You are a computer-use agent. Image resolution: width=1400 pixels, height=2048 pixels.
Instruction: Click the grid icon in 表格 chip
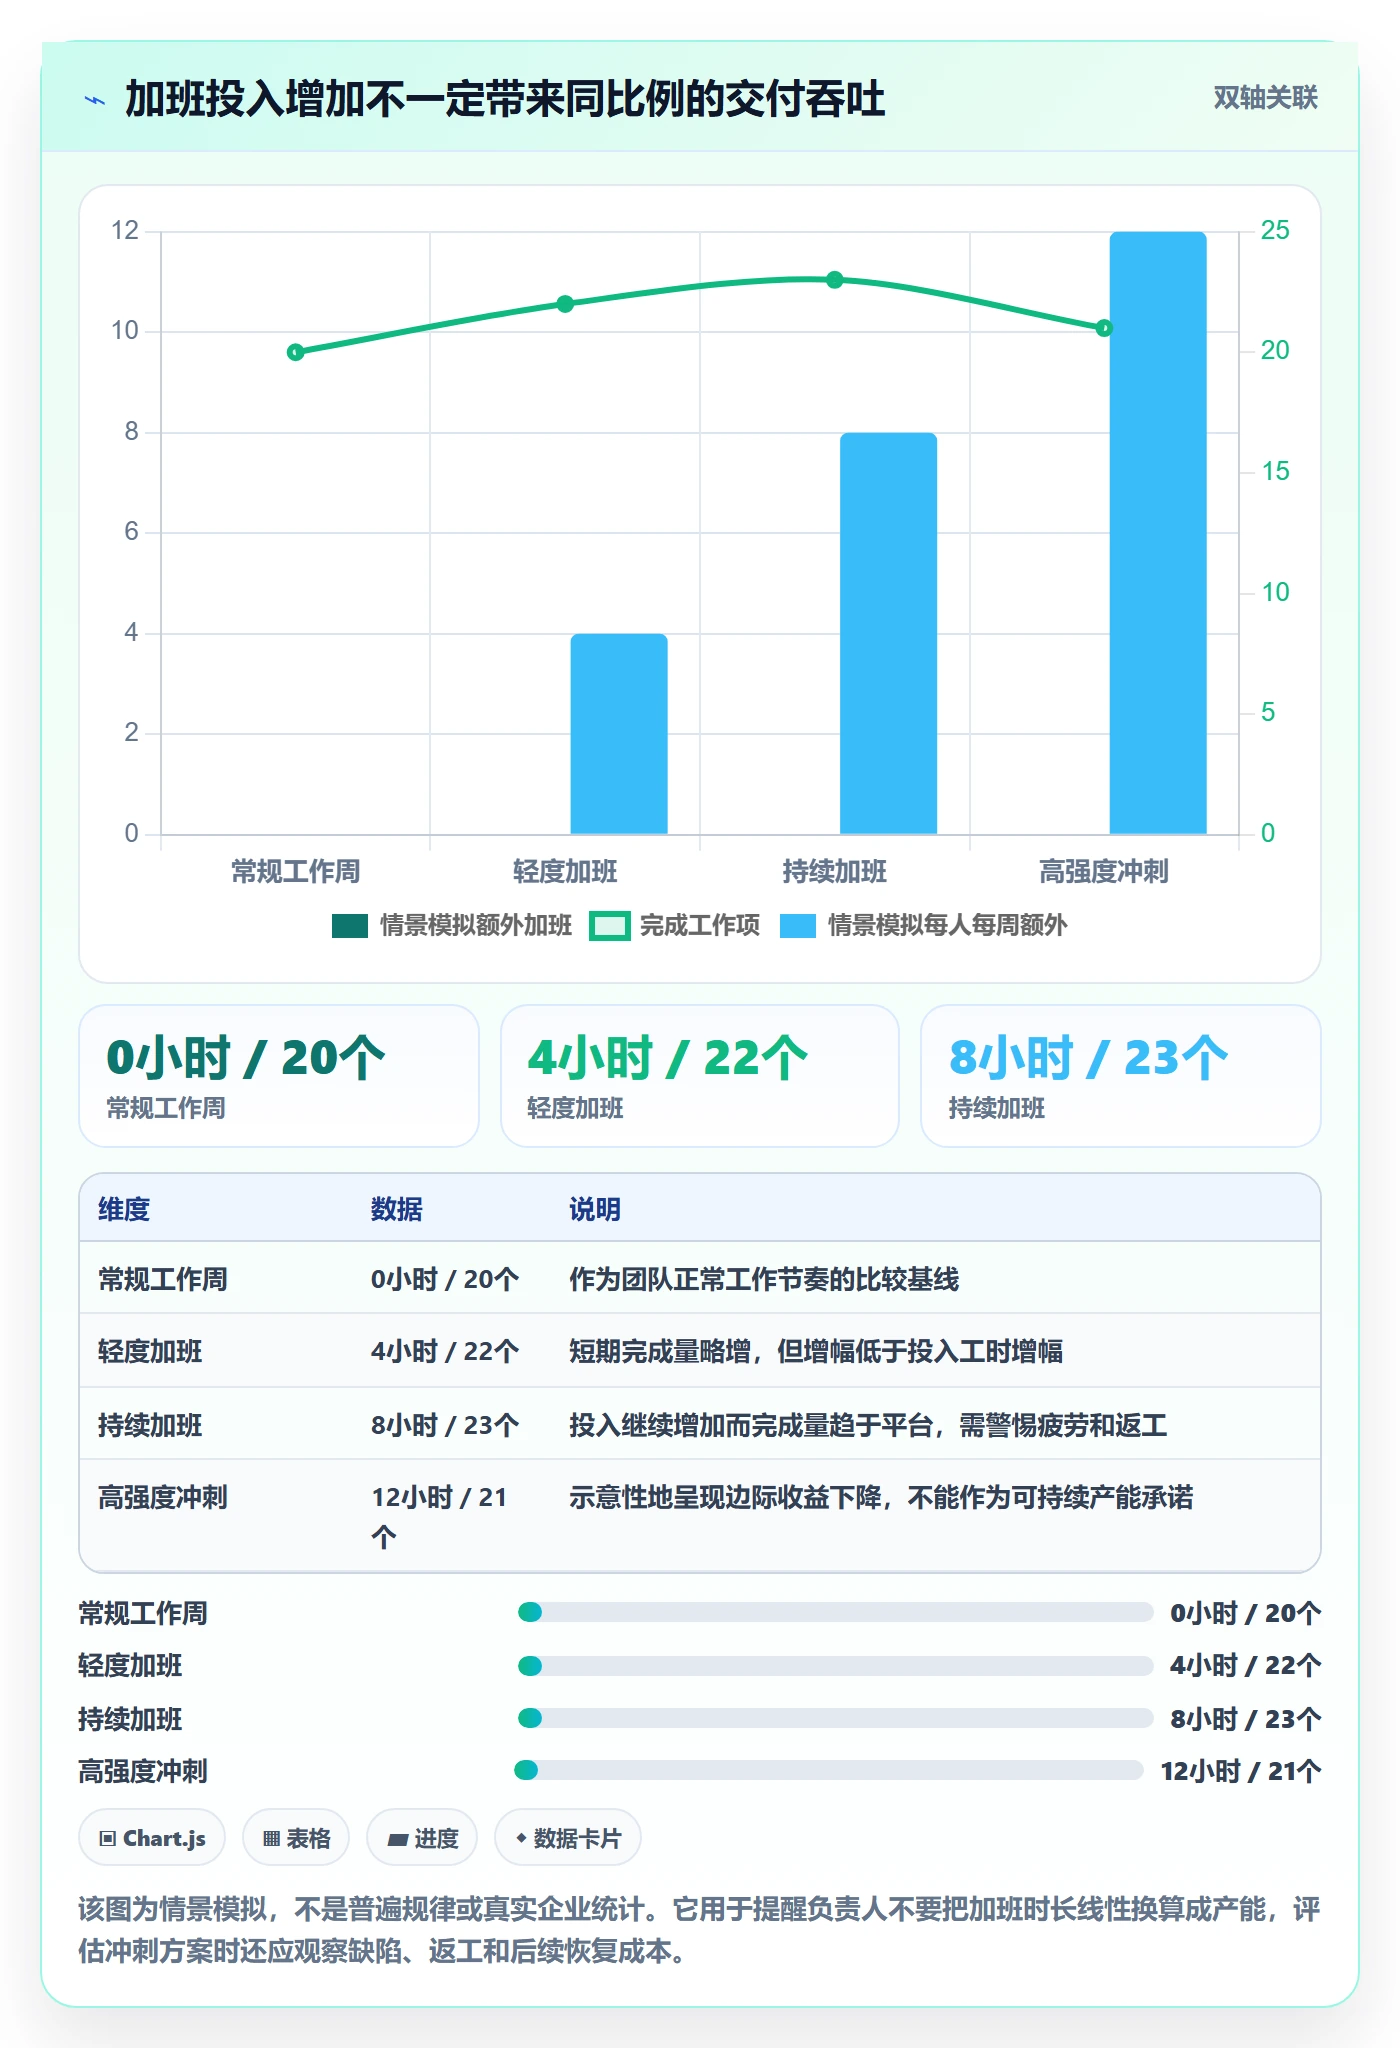pyautogui.click(x=271, y=1838)
